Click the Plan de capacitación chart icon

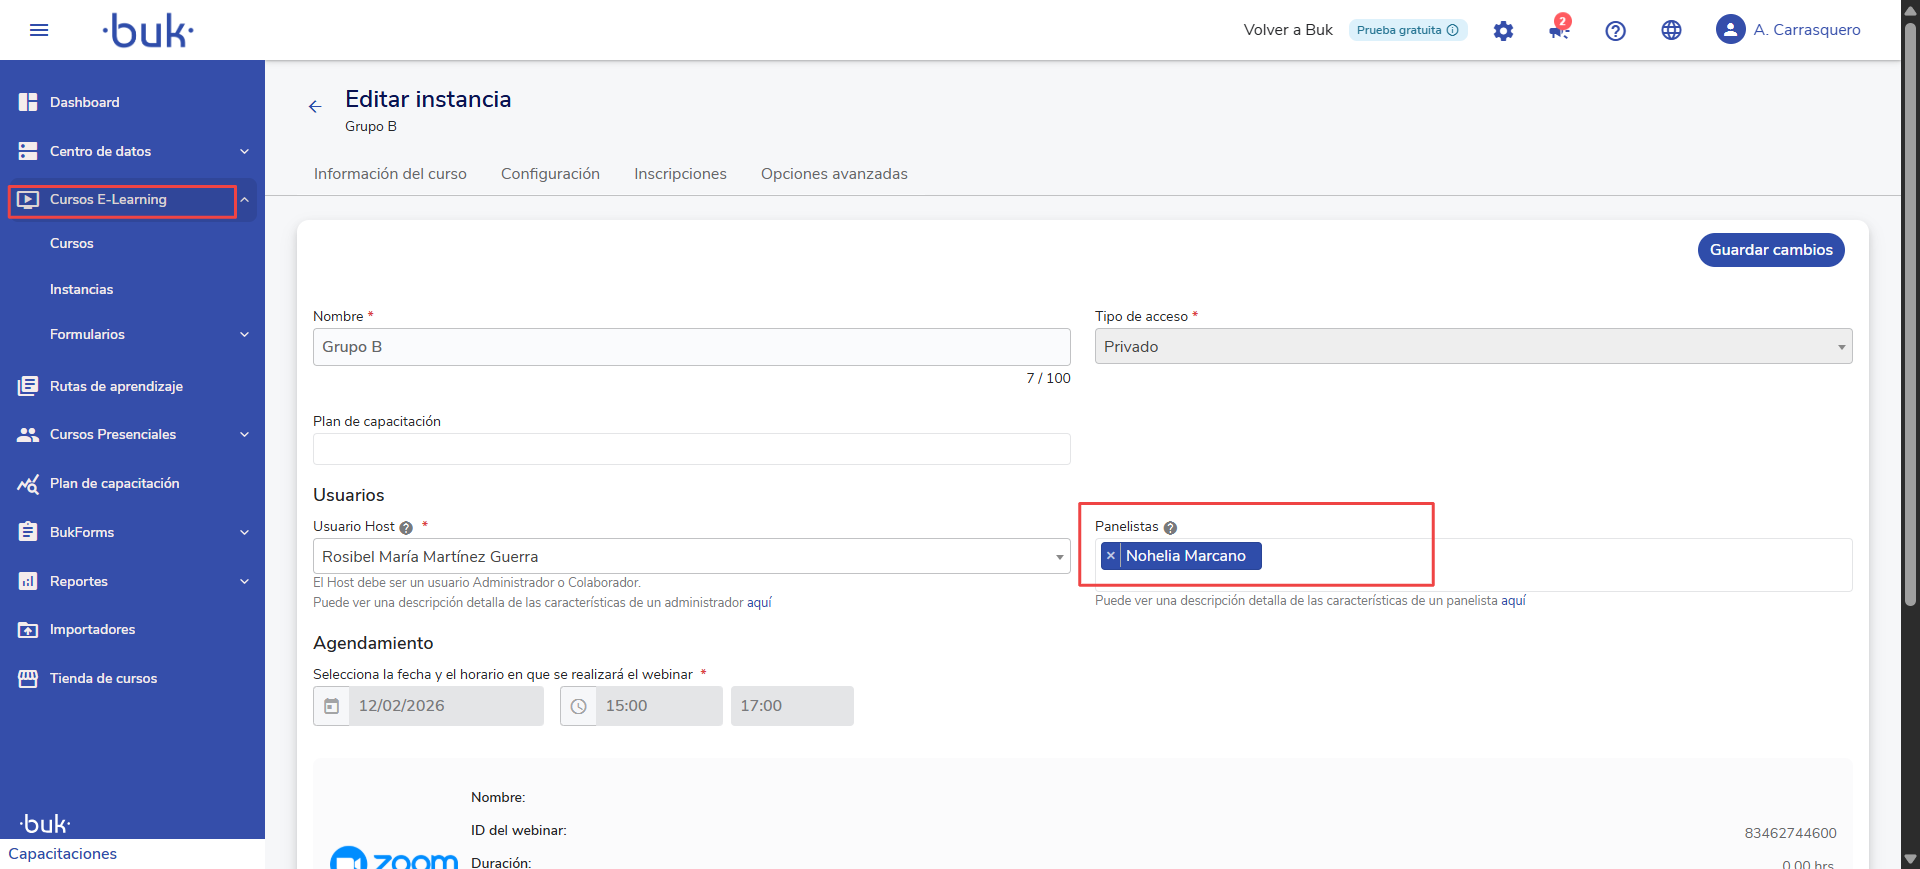coord(28,484)
